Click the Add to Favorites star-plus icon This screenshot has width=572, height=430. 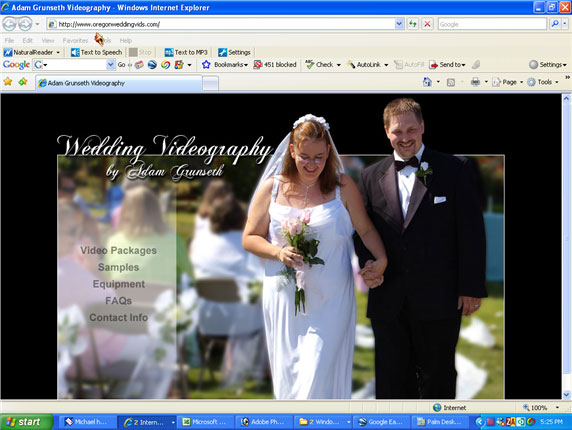click(x=23, y=82)
